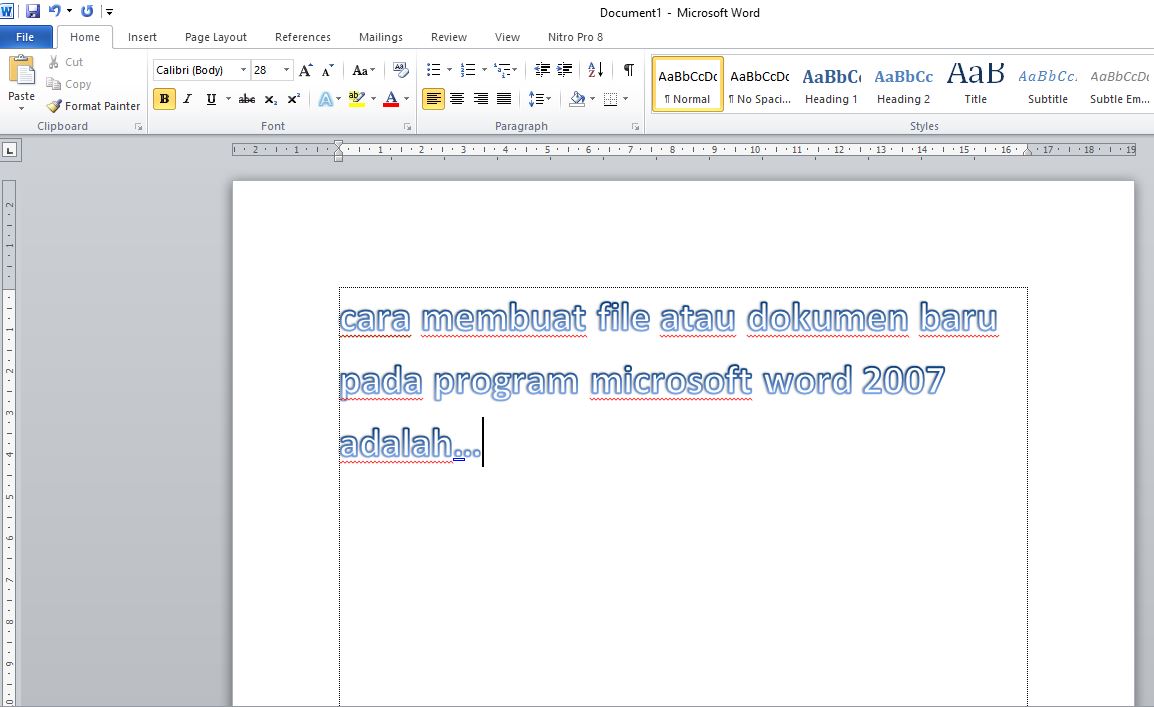
Task: Click the Shrink Font icon
Action: pyautogui.click(x=328, y=70)
